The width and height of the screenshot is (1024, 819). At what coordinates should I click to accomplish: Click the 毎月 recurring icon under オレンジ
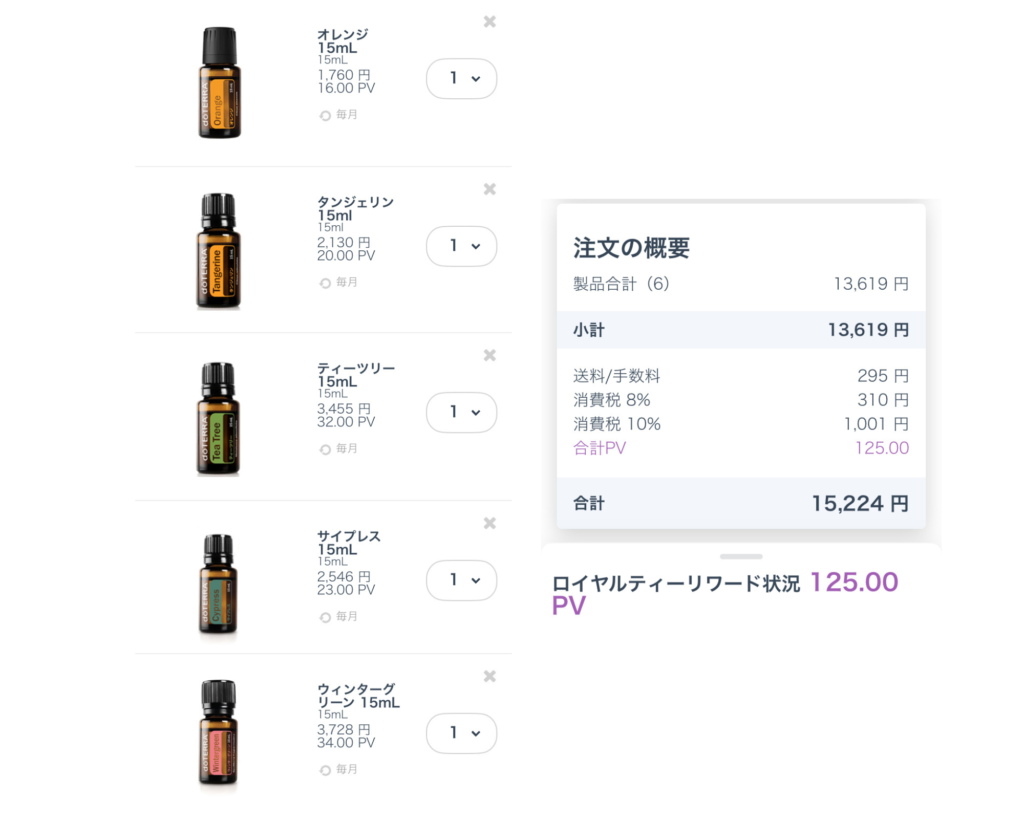tap(325, 116)
